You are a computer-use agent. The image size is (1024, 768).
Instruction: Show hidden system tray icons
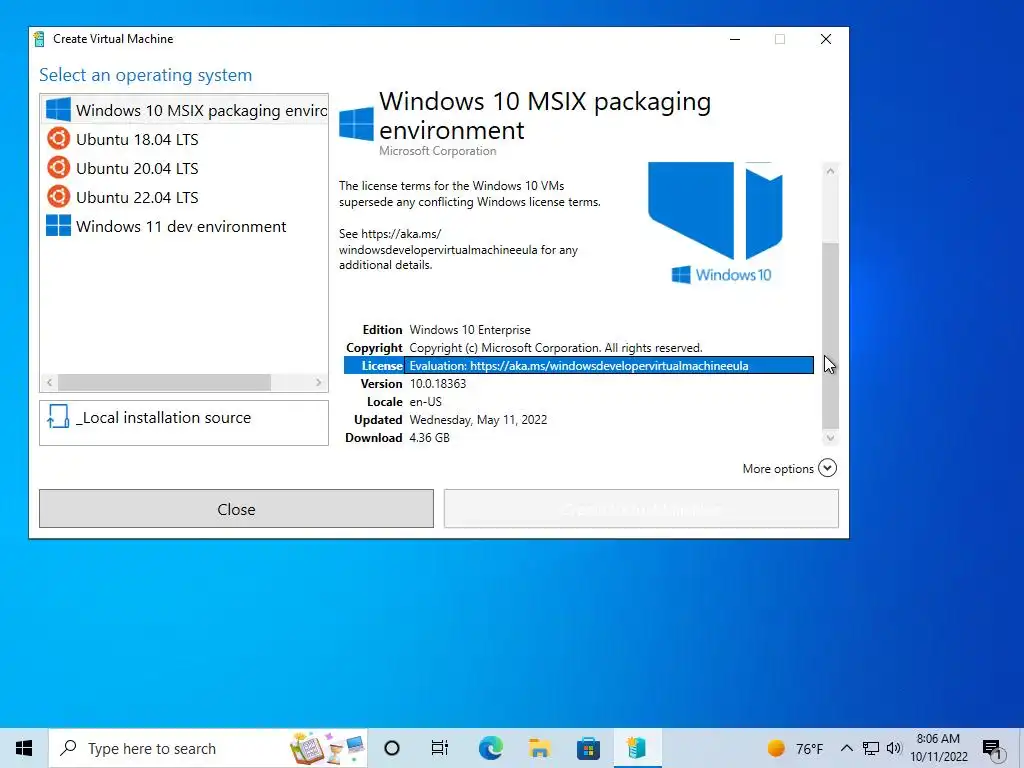846,748
